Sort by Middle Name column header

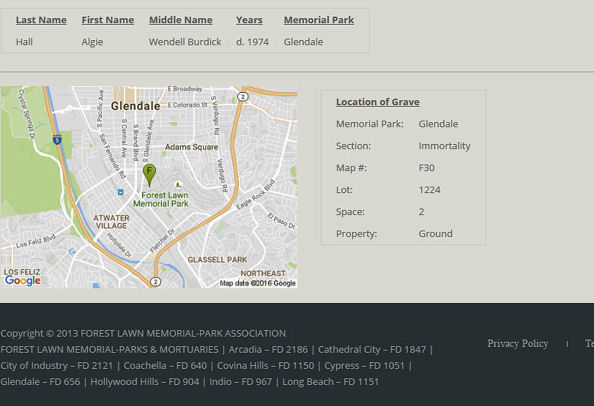181,20
